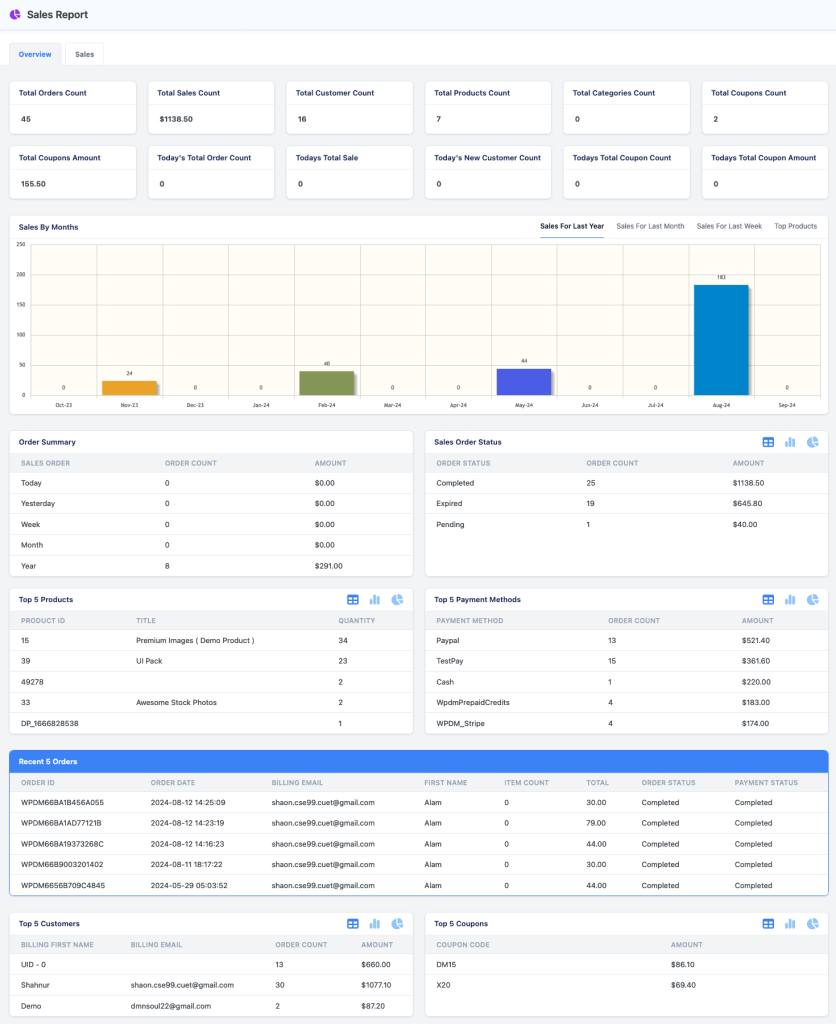The image size is (836, 1024).
Task: Show Sales Order Status as pie chart
Action: tap(812, 442)
